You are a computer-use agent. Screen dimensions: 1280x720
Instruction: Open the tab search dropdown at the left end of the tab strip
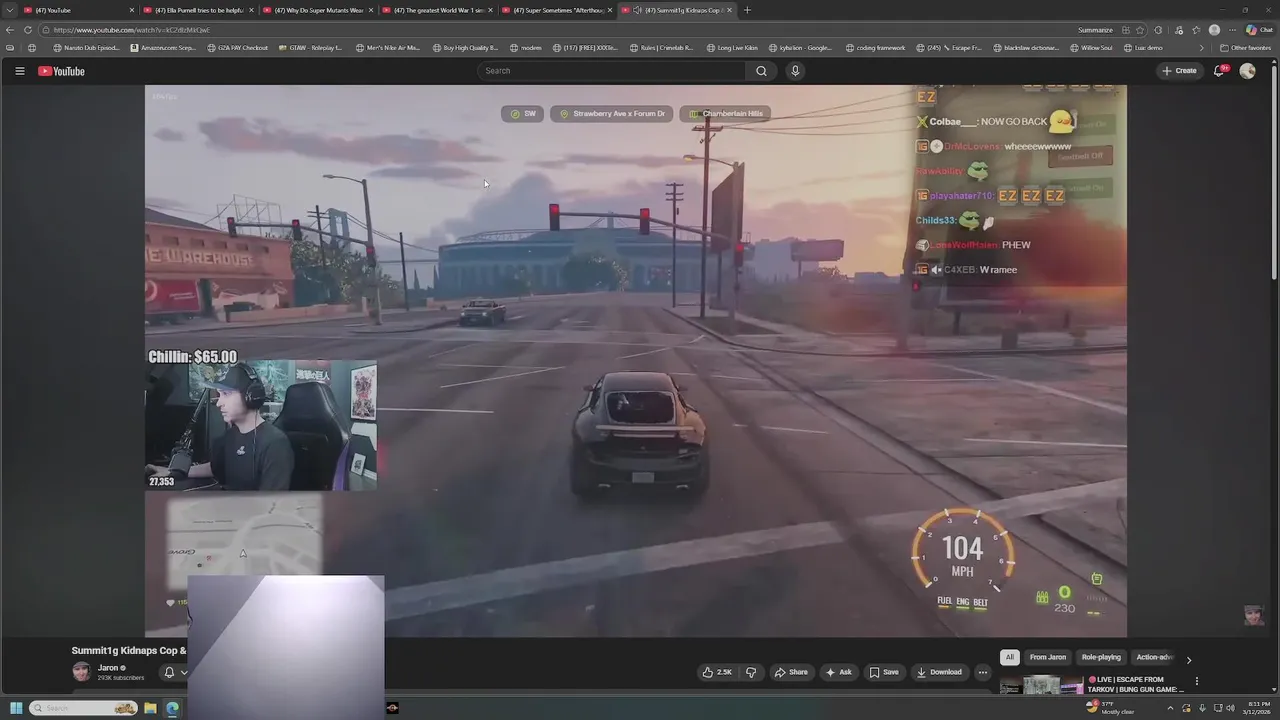coord(10,10)
